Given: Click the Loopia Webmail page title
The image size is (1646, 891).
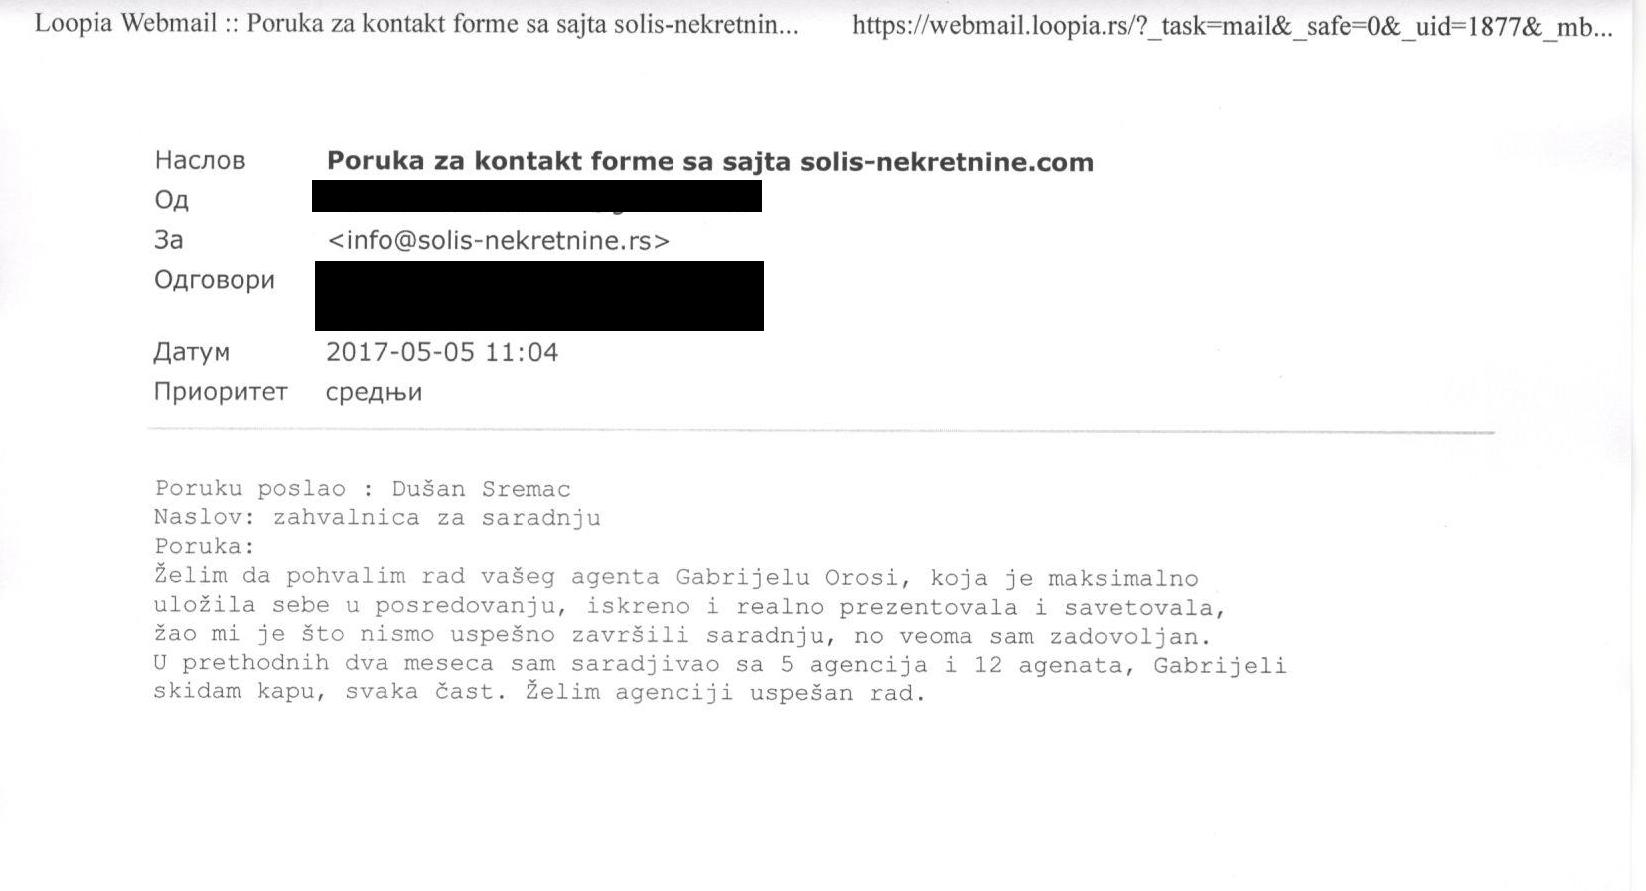Looking at the screenshot, I should [x=417, y=24].
